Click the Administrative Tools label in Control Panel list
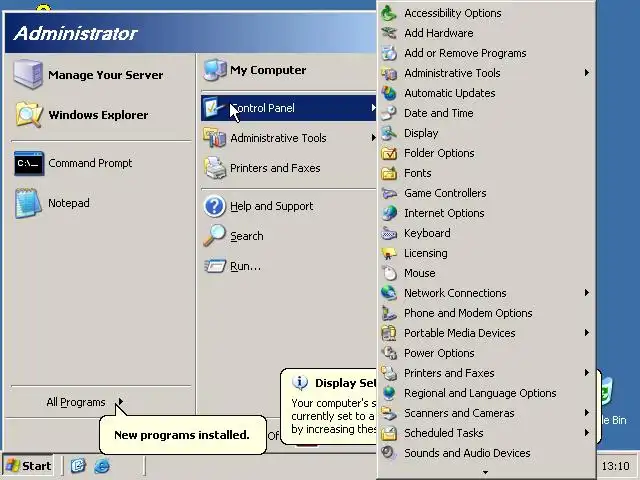Screen dimensions: 640x480 click(452, 73)
